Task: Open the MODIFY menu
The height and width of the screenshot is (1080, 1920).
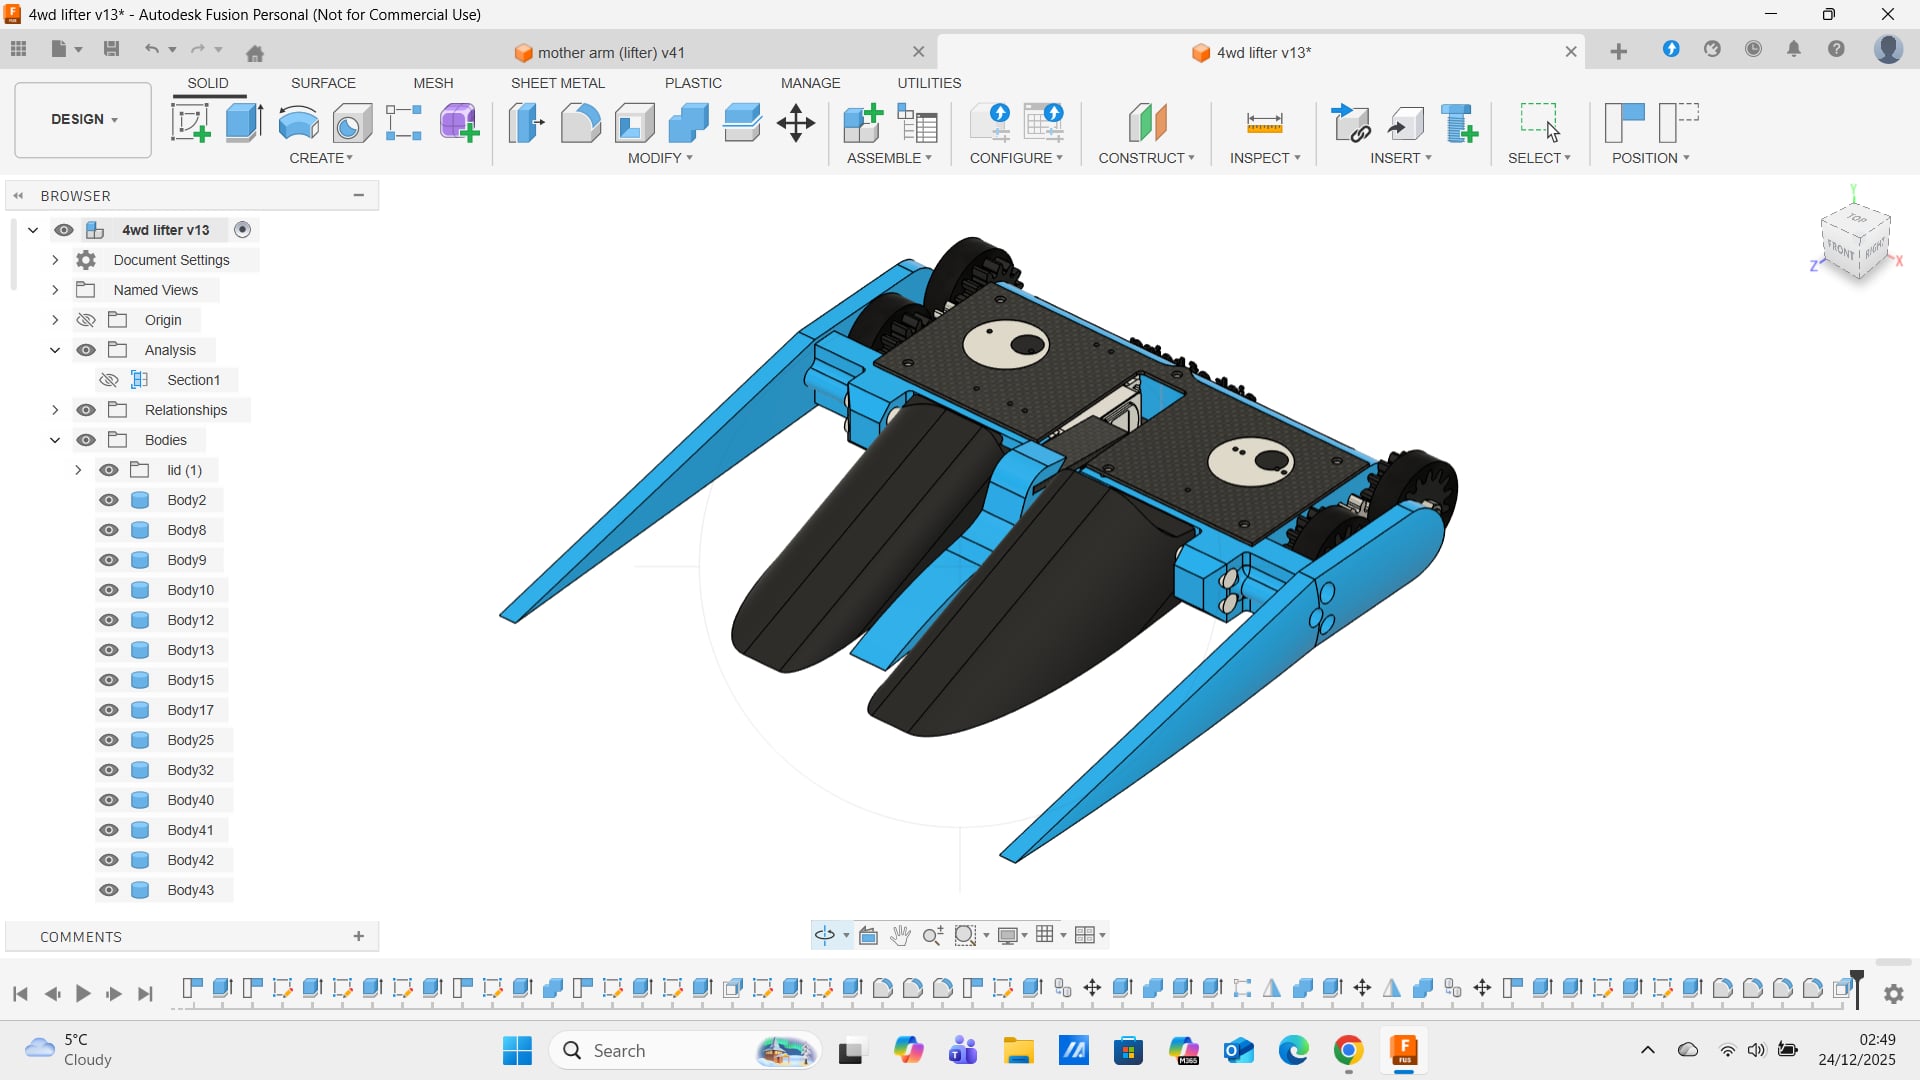Action: point(660,158)
